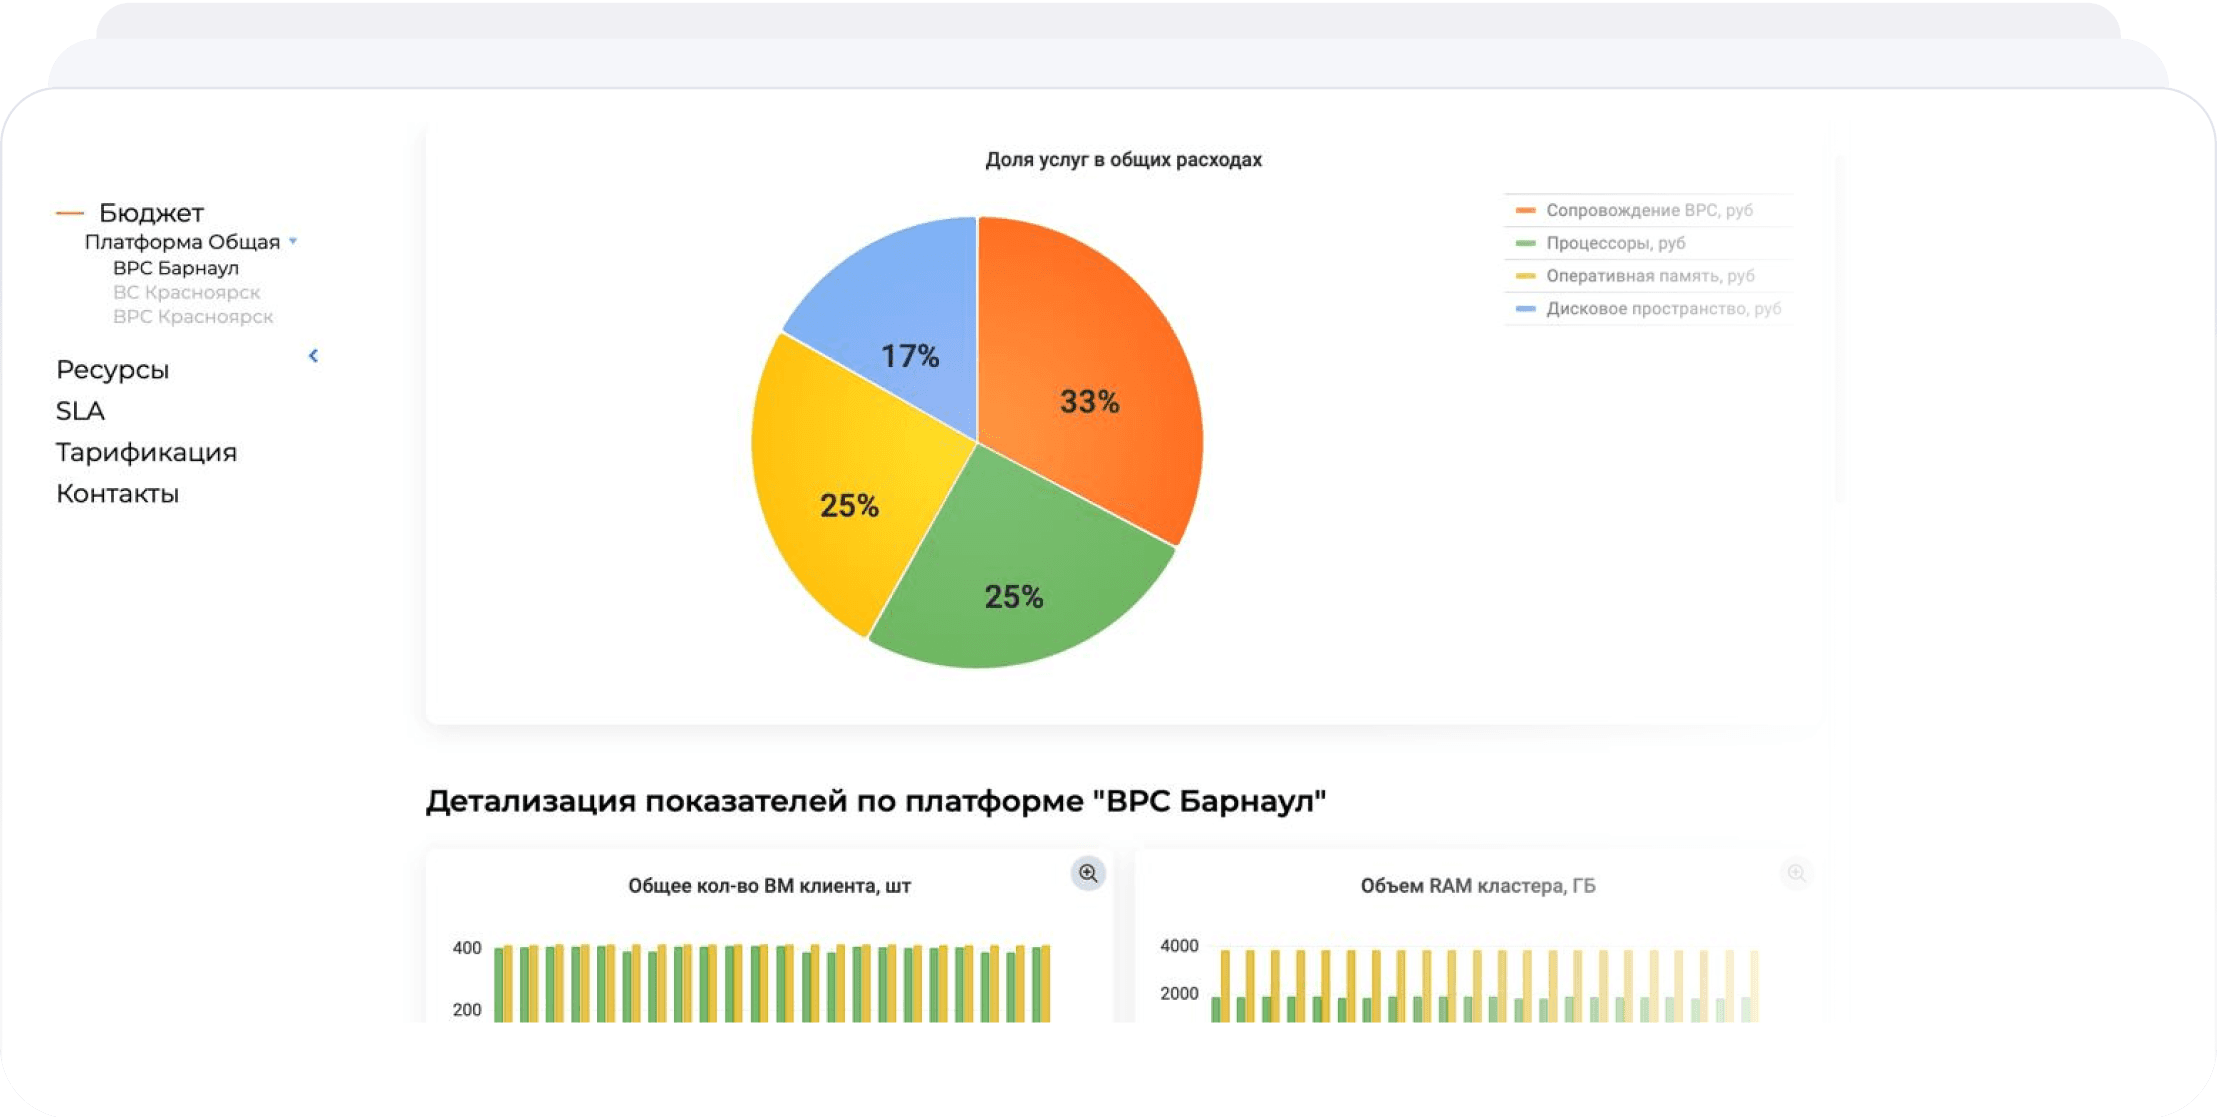Navigate to Контакты page
Image resolution: width=2217 pixels, height=1117 pixels.
117,494
